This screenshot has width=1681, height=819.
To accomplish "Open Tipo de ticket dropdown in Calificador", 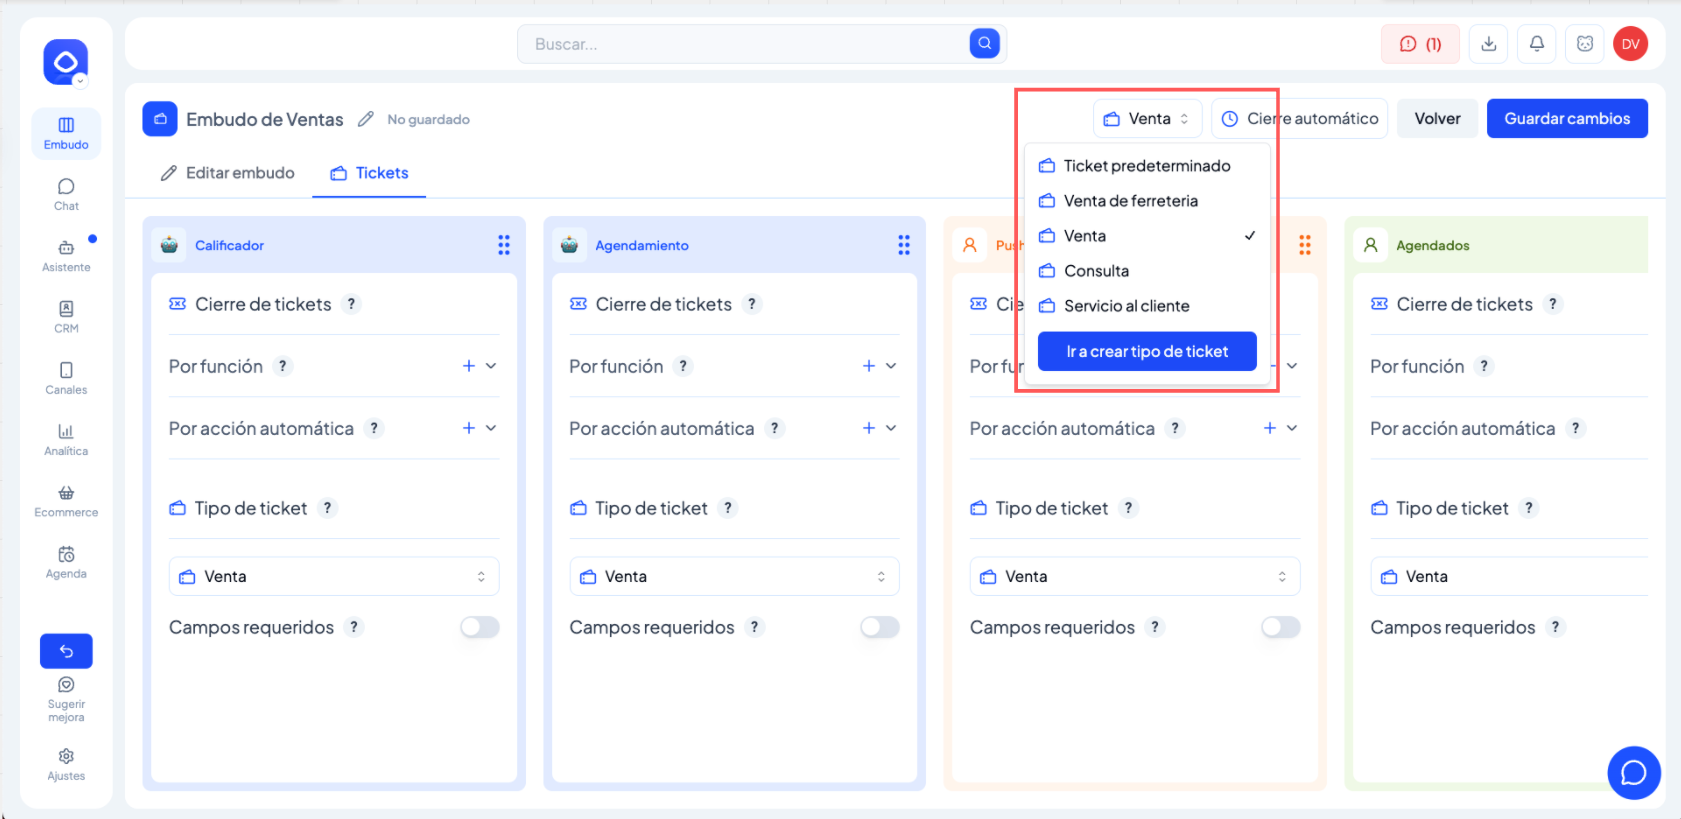I will pyautogui.click(x=333, y=576).
